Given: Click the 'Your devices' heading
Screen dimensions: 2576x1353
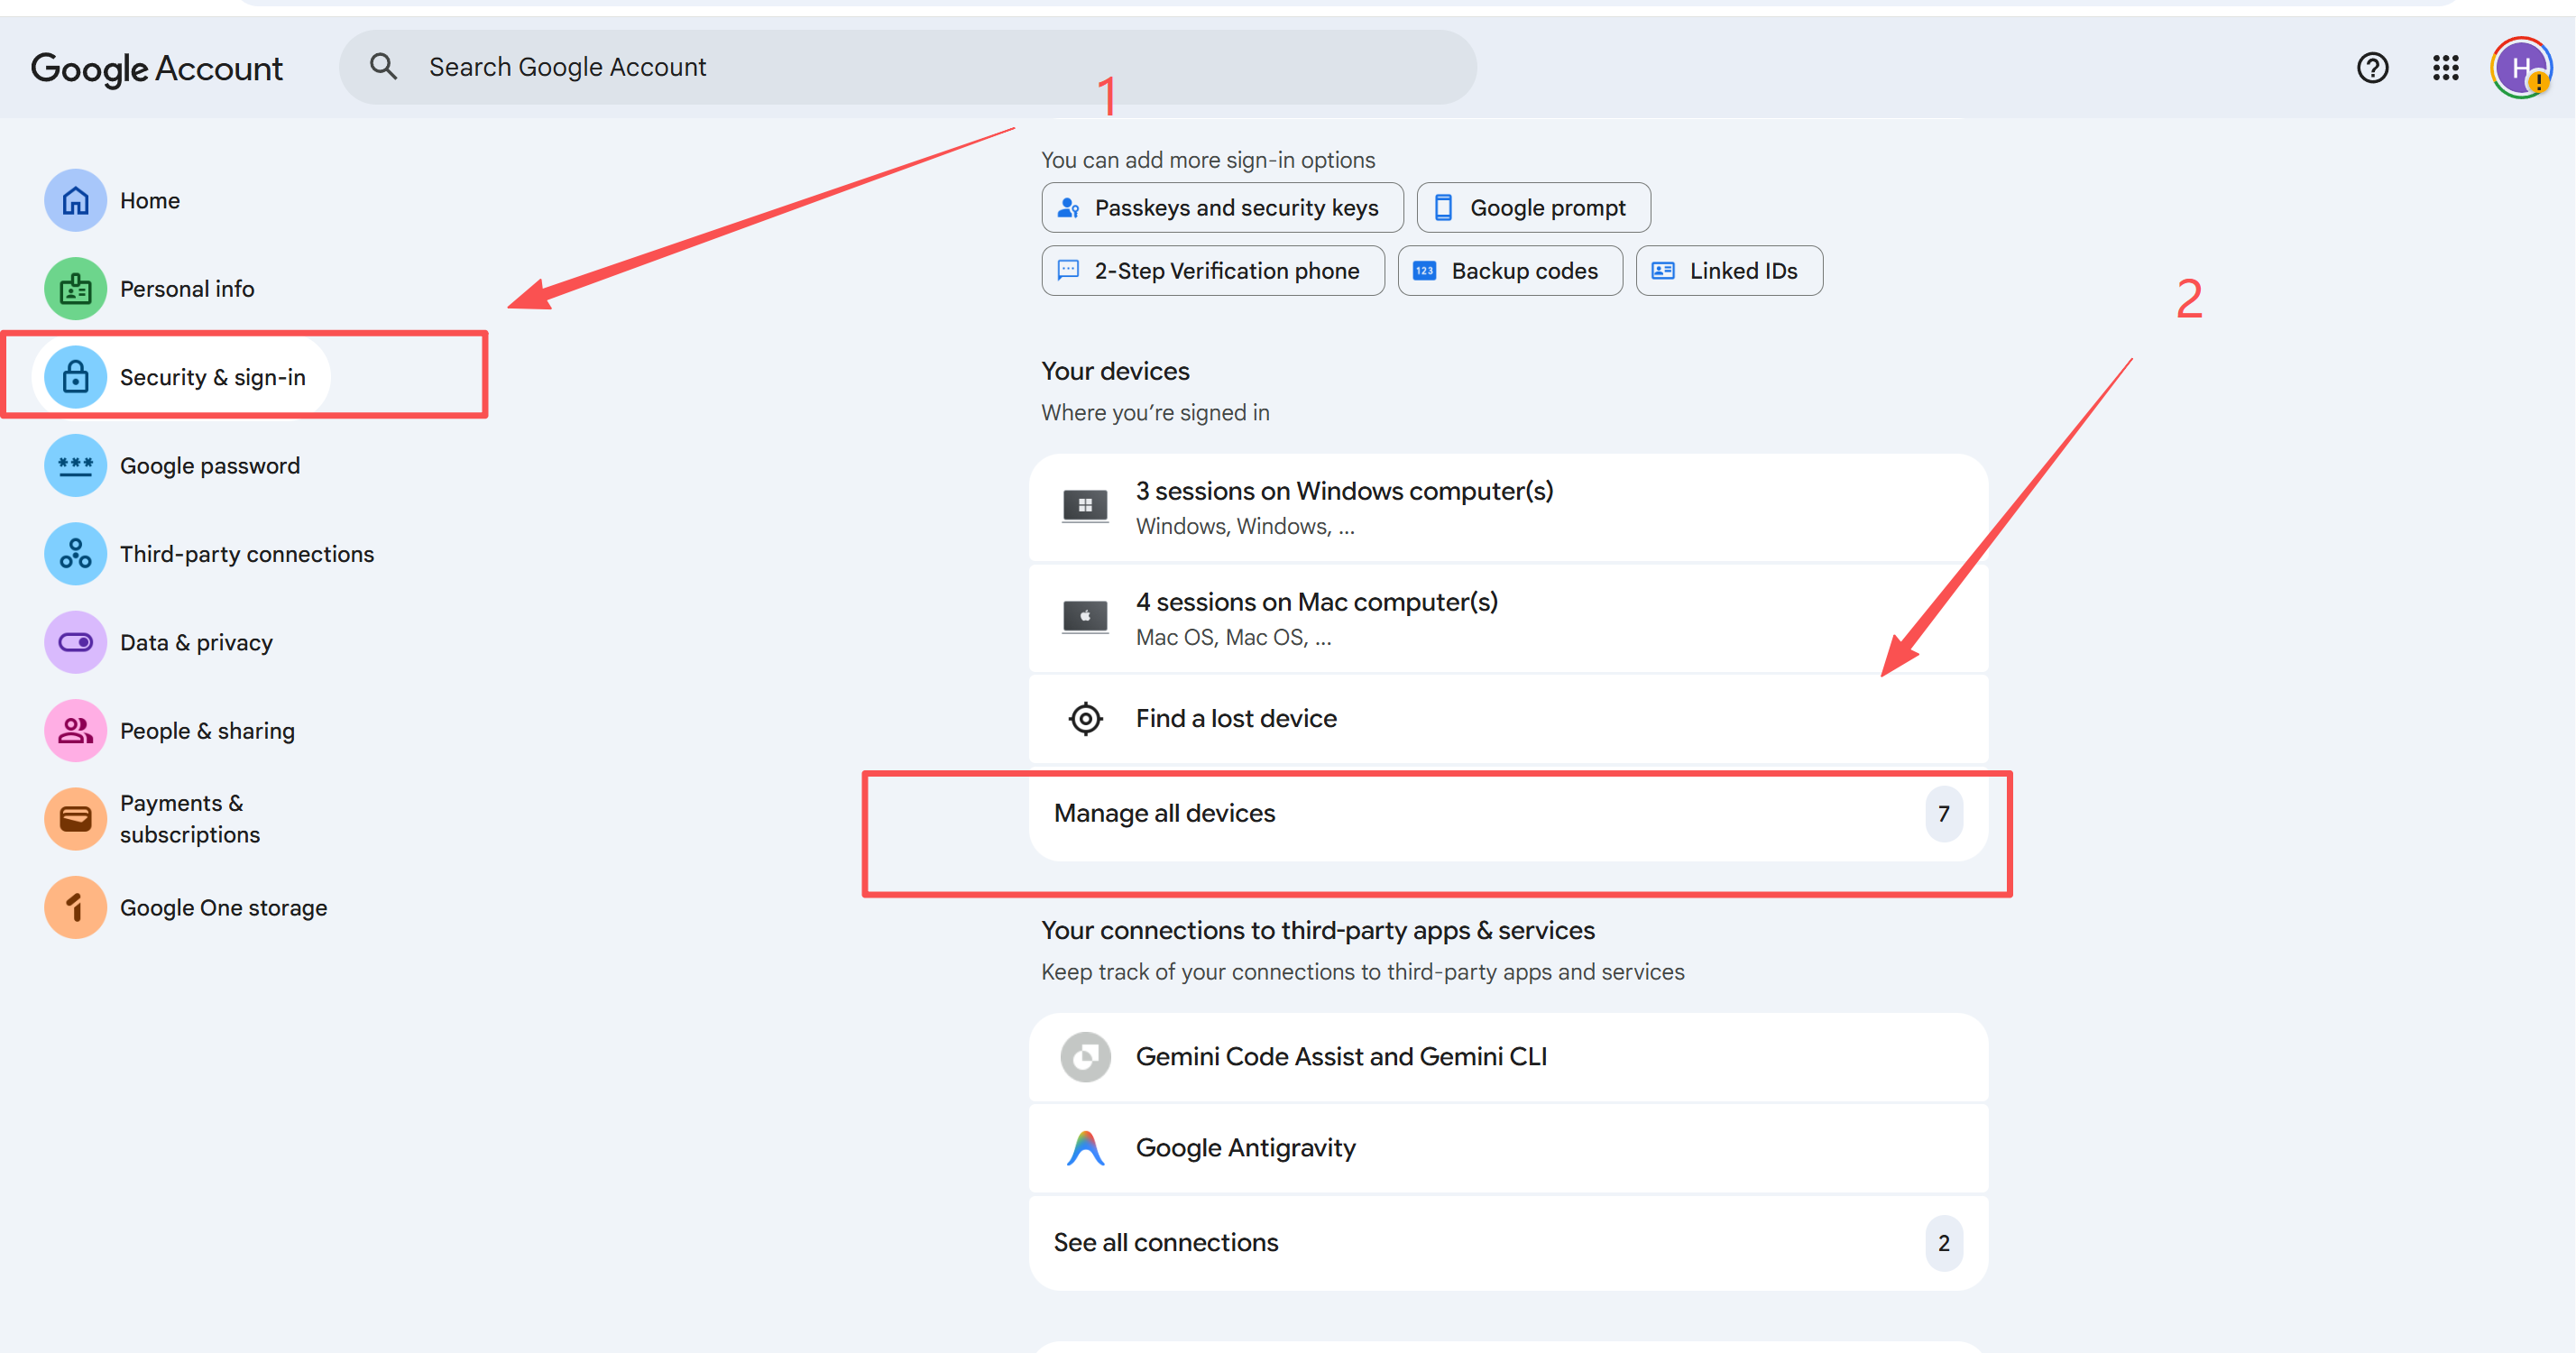Looking at the screenshot, I should click(1115, 371).
